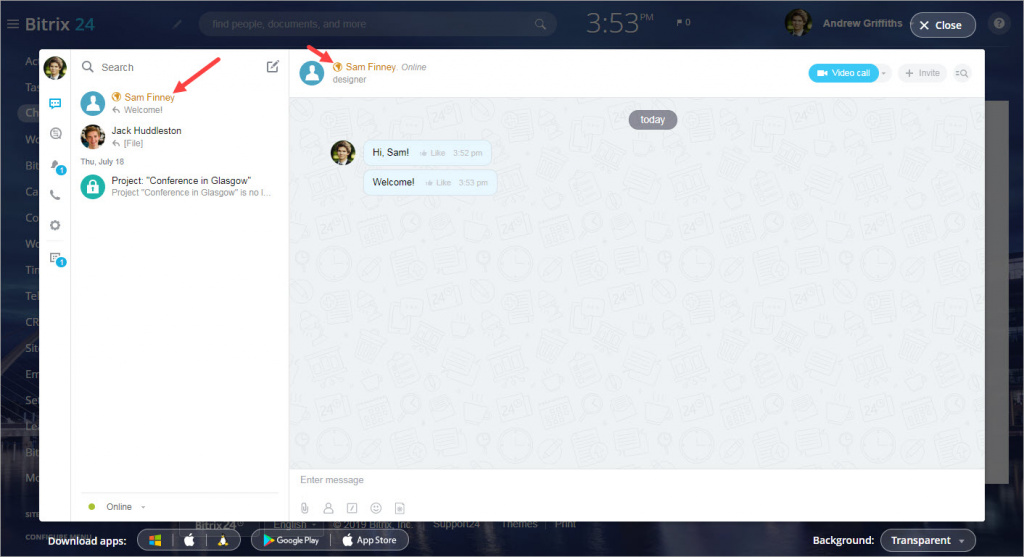Image resolution: width=1024 pixels, height=557 pixels.
Task: Click the find people, documents search box
Action: [x=377, y=24]
